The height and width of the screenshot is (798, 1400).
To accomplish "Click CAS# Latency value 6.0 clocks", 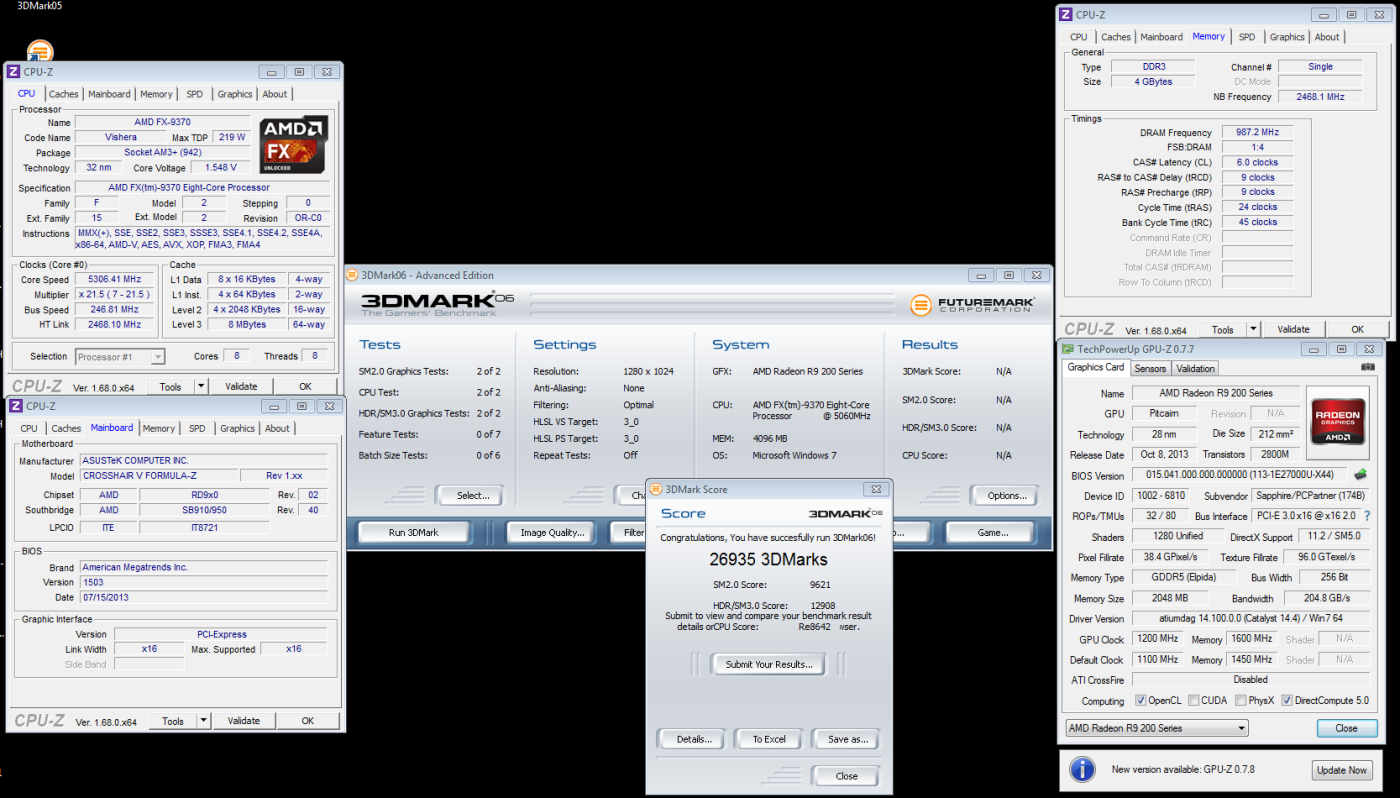I will click(x=1257, y=162).
